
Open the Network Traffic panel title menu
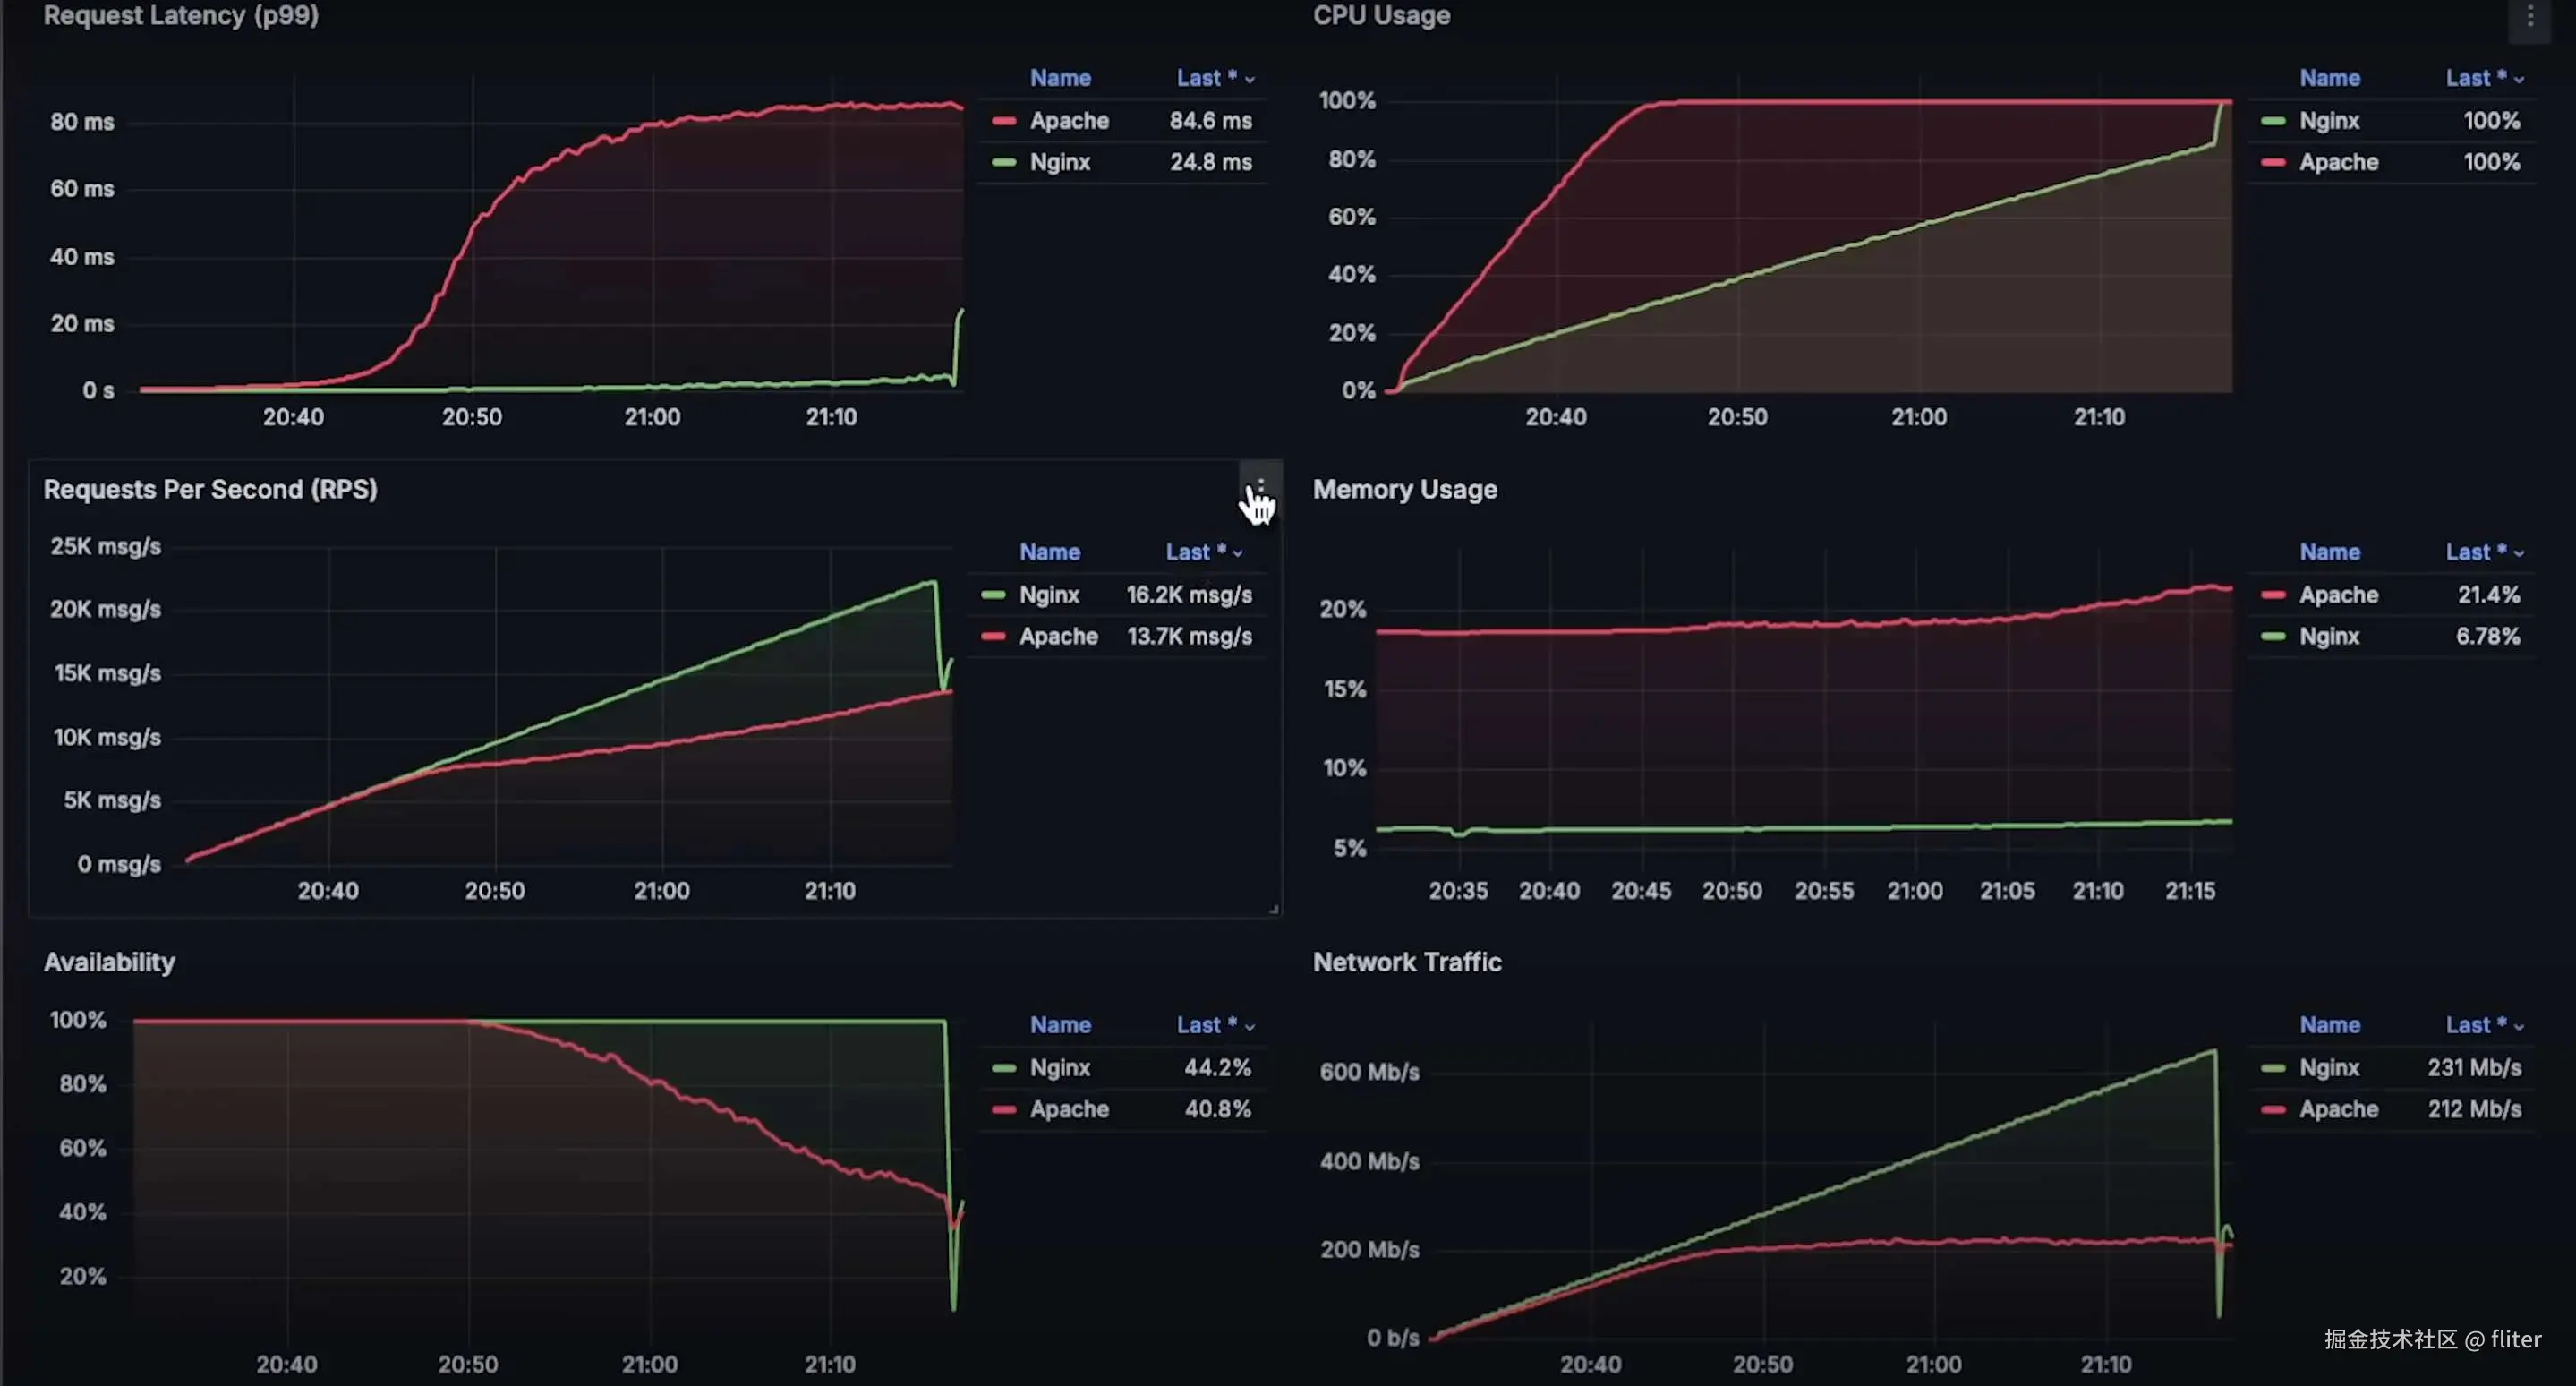(1406, 962)
